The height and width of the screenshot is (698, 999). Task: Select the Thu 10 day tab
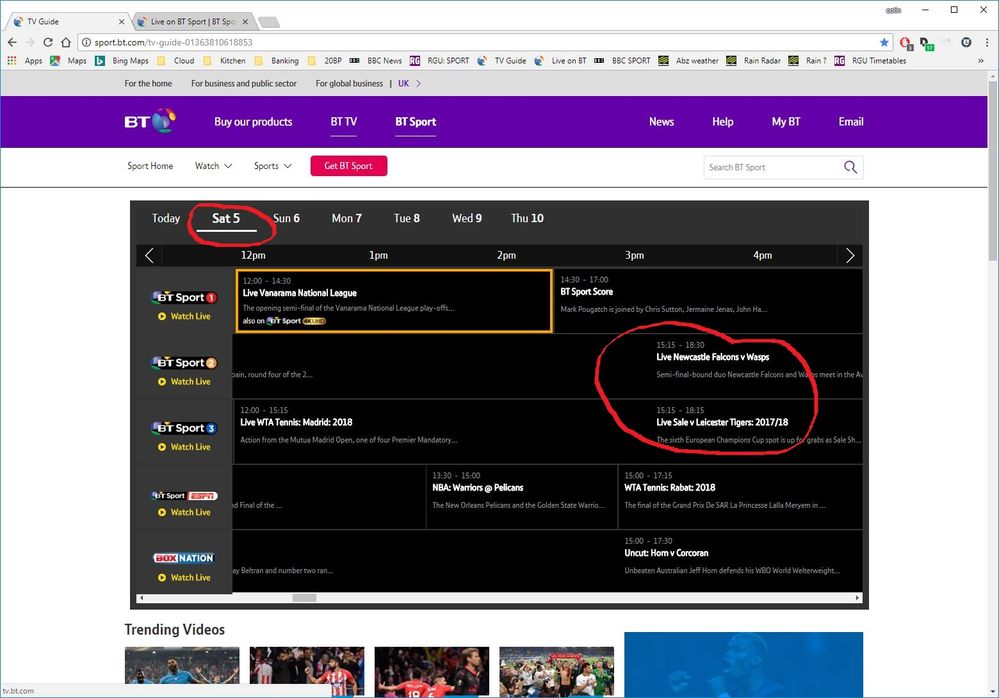pyautogui.click(x=527, y=218)
